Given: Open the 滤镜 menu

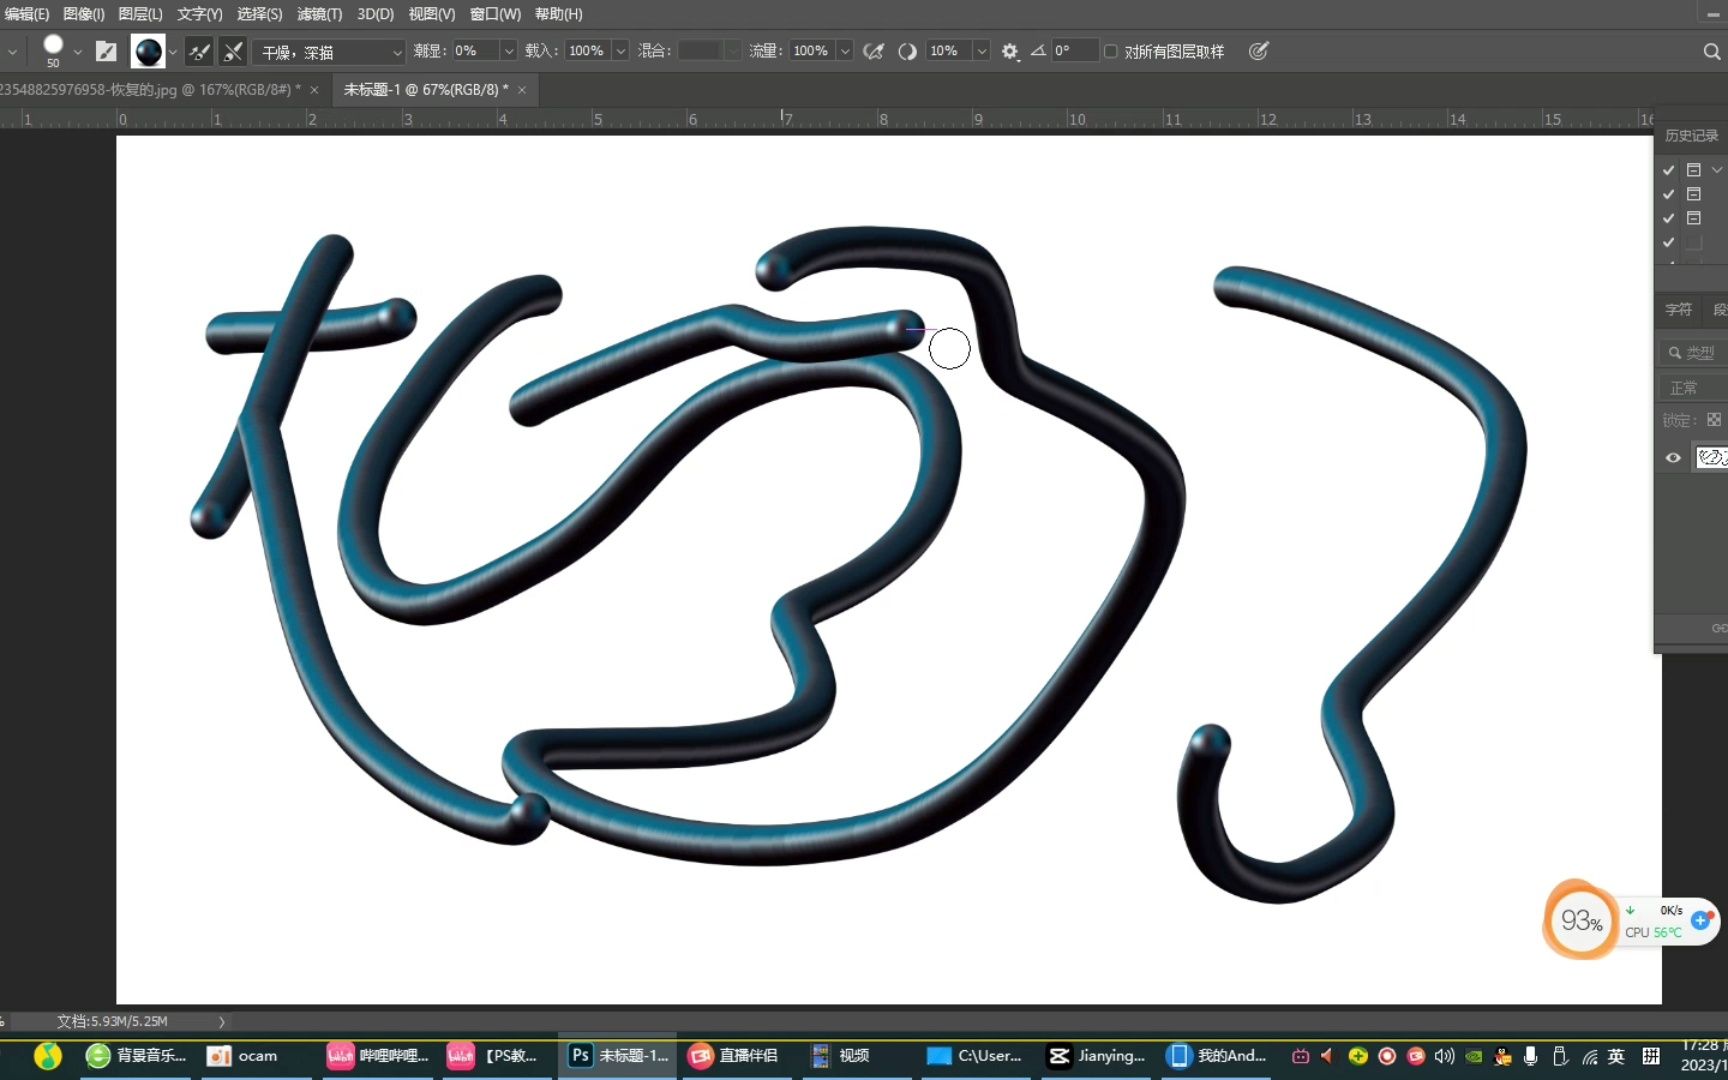Looking at the screenshot, I should point(318,14).
